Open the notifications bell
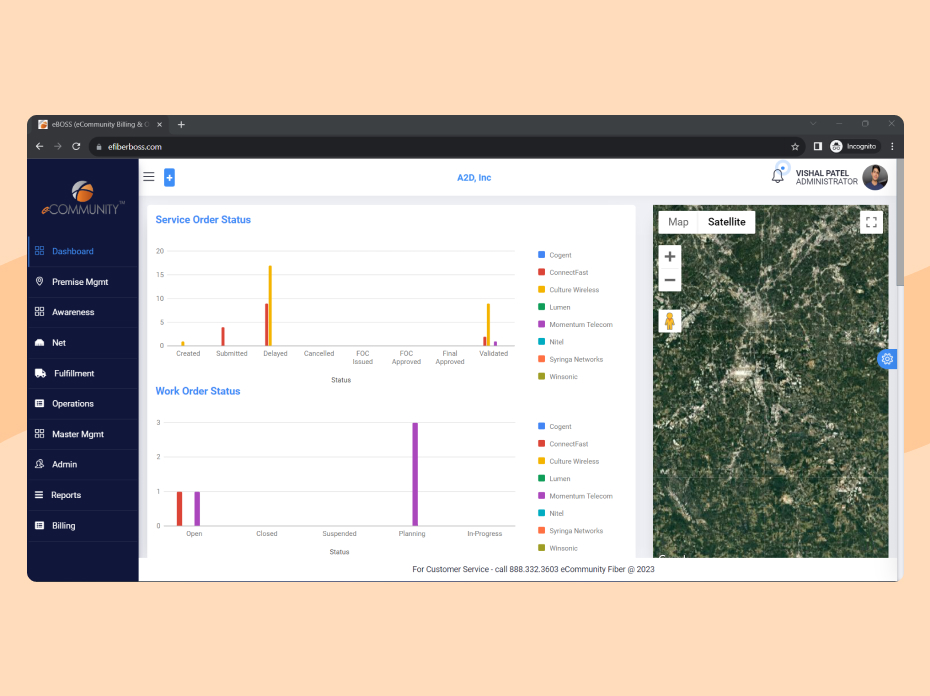This screenshot has height=696, width=930. (778, 176)
